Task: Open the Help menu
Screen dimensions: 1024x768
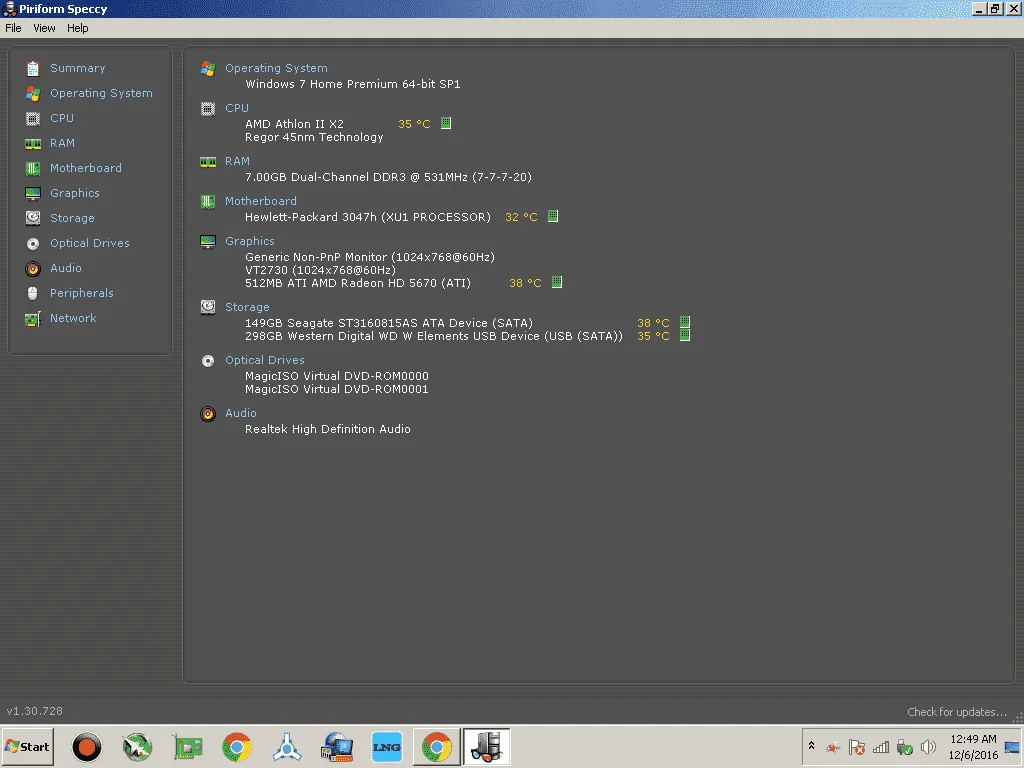Action: pyautogui.click(x=77, y=28)
